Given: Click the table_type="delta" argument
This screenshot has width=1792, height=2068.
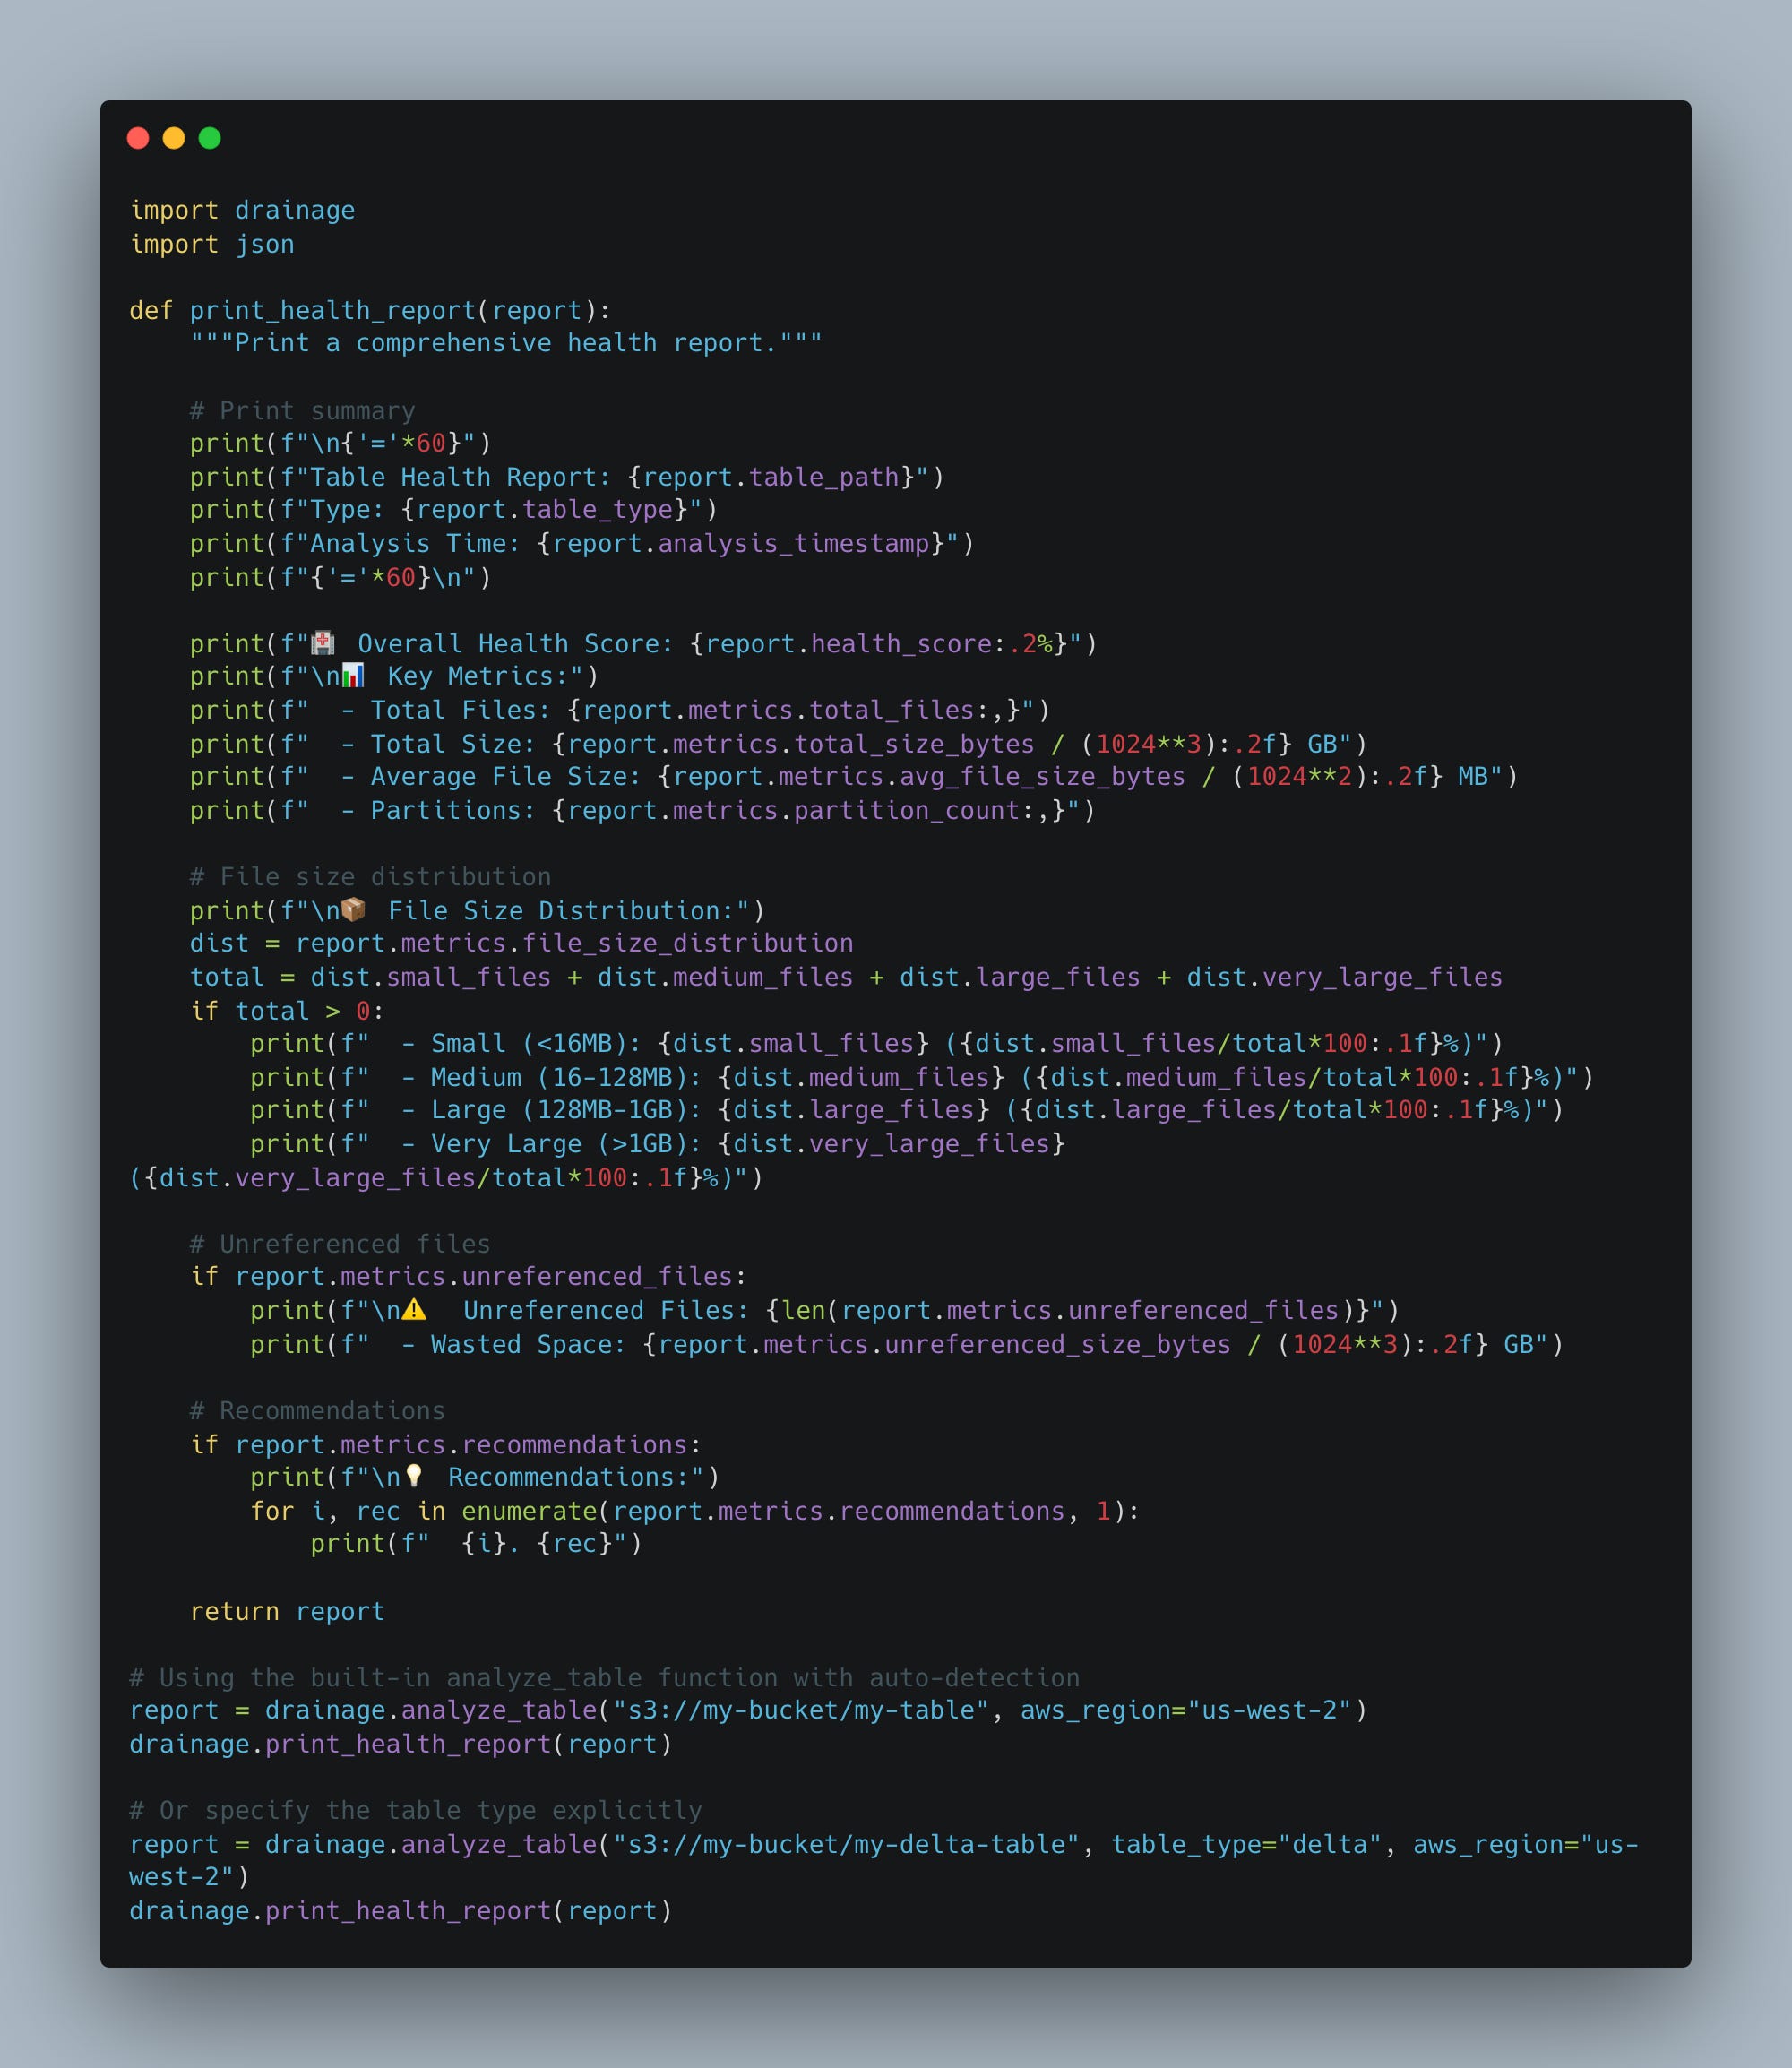Looking at the screenshot, I should tap(1245, 1844).
